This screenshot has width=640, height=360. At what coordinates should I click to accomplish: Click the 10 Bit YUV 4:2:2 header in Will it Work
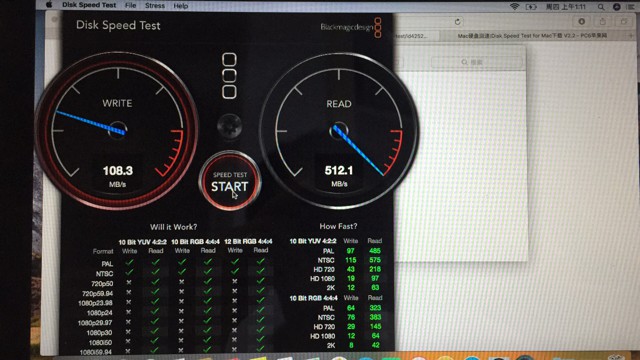tap(142, 242)
